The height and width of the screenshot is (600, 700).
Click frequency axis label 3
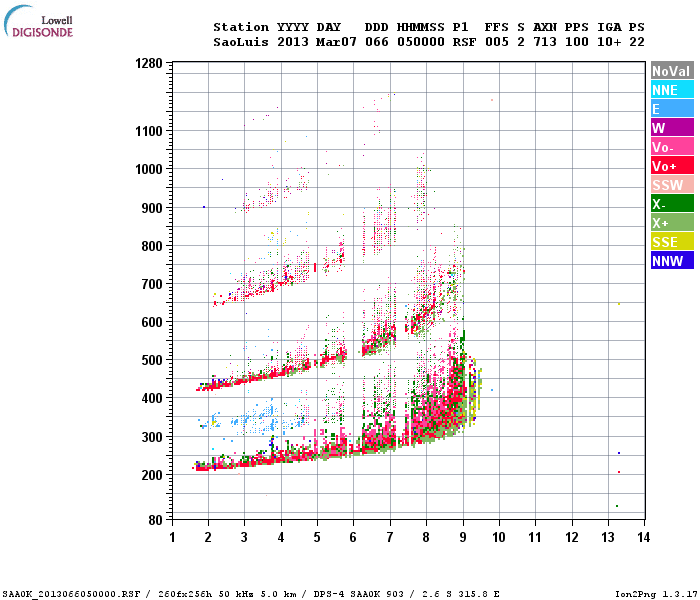point(244,537)
